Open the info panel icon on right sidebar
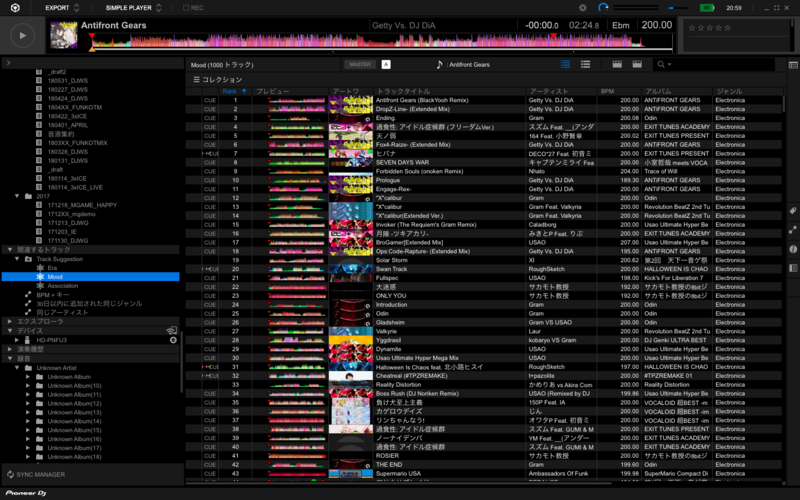800x500 pixels. 793,249
